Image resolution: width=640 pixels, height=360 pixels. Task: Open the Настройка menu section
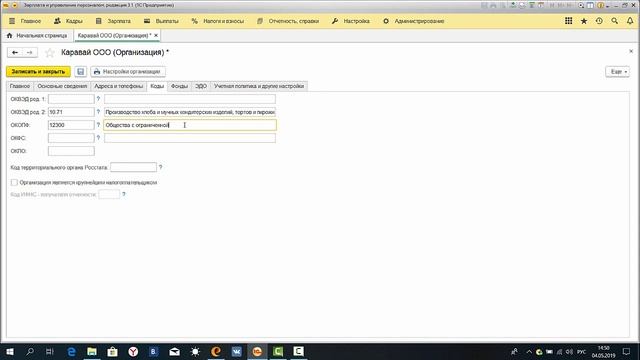(x=351, y=21)
